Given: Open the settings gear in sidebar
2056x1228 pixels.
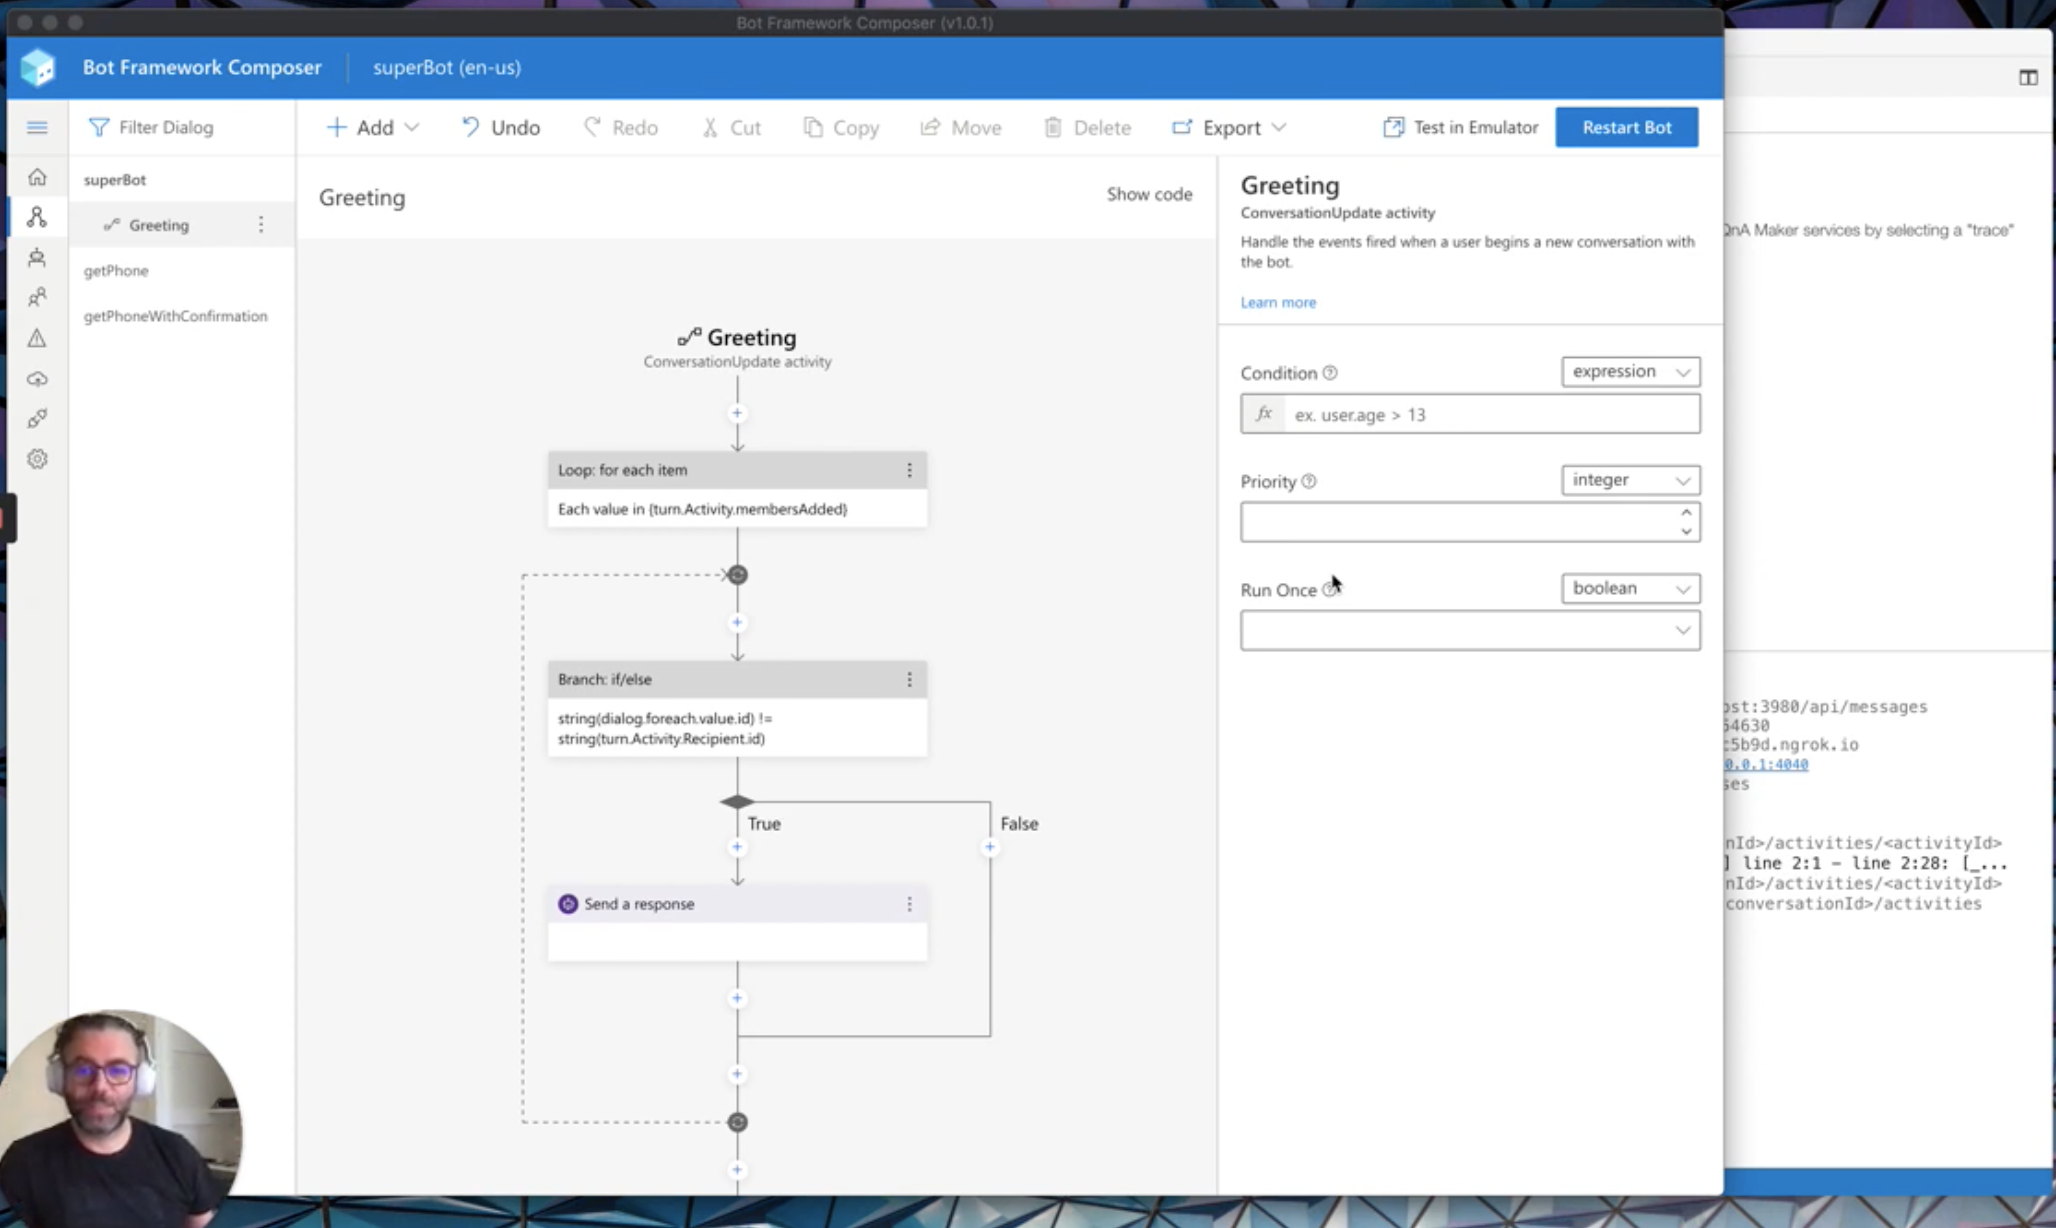Looking at the screenshot, I should pyautogui.click(x=37, y=459).
